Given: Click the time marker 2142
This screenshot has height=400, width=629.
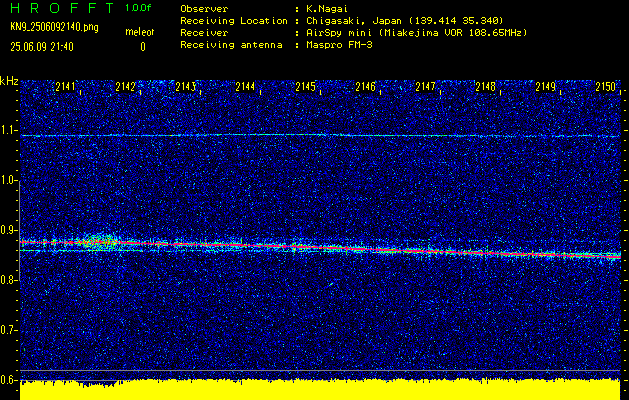Looking at the screenshot, I should [125, 87].
